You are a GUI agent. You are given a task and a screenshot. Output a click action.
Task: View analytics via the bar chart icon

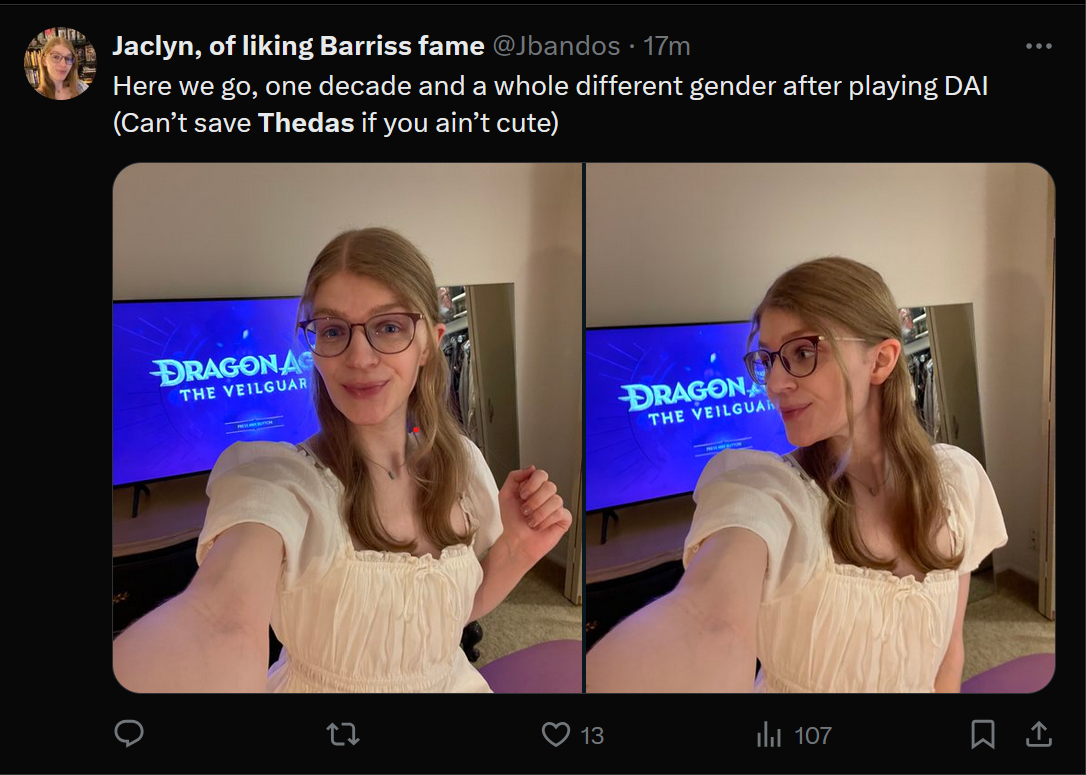point(769,734)
